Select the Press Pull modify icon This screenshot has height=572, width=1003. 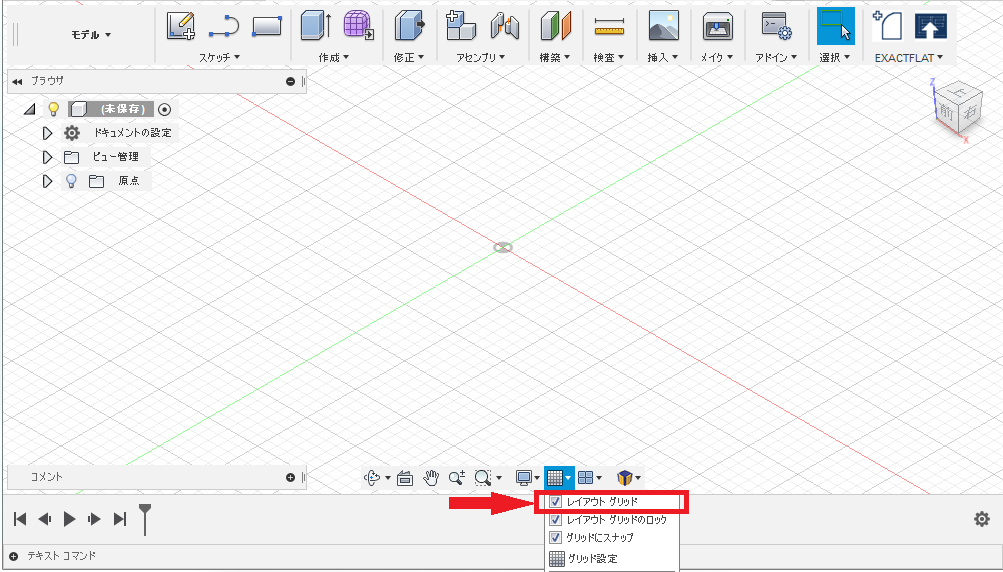point(409,26)
